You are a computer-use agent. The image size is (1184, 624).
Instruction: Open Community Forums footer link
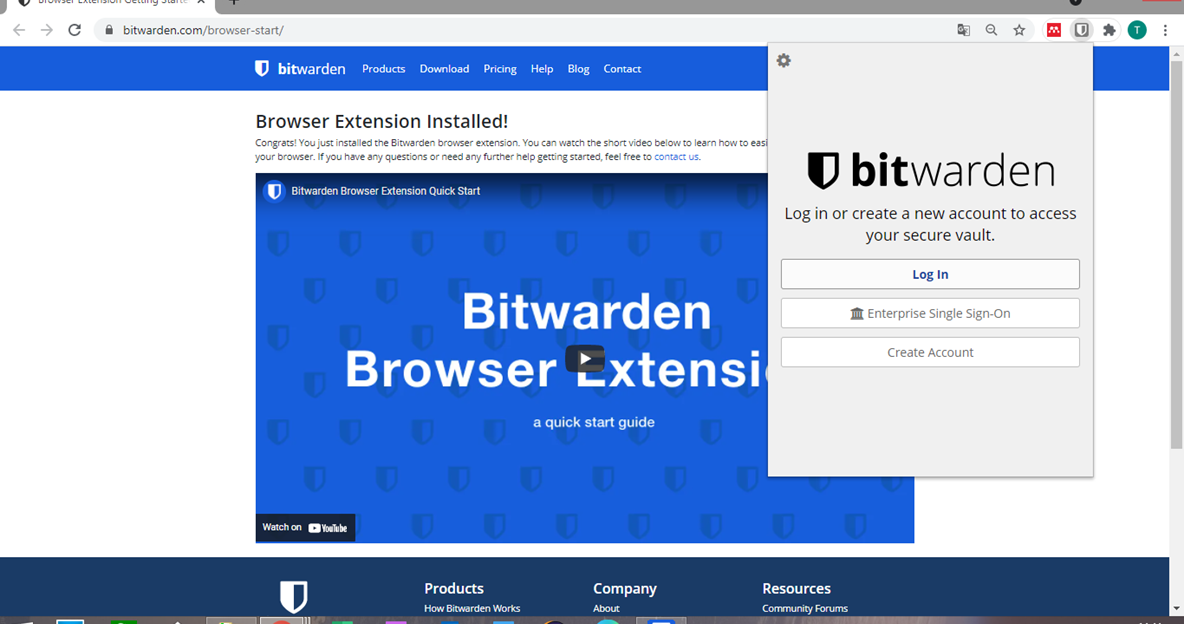(x=805, y=608)
